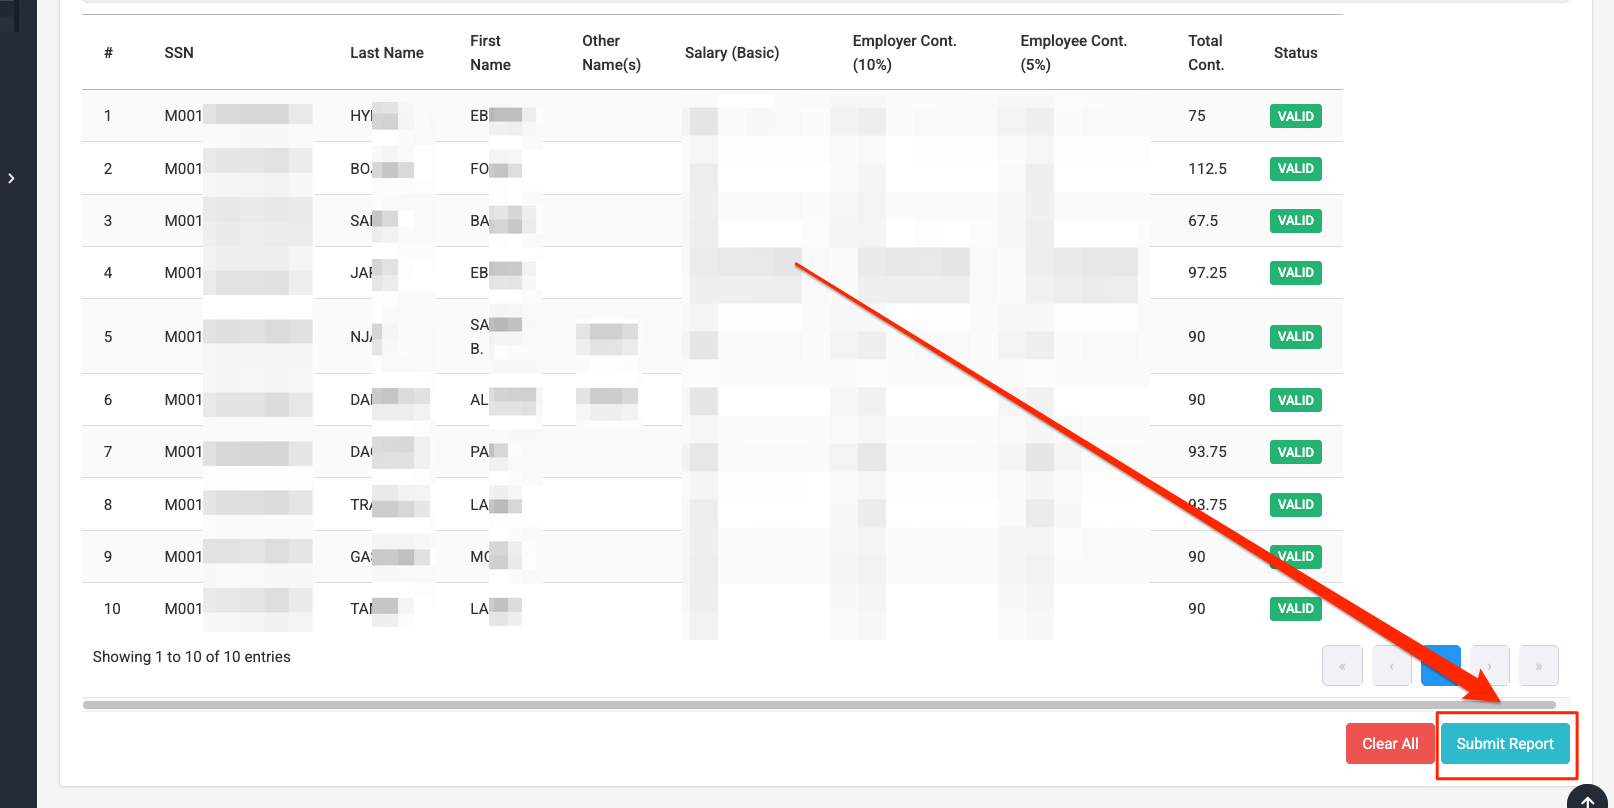This screenshot has width=1614, height=808.
Task: Go to next page with right arrow
Action: 1489,666
